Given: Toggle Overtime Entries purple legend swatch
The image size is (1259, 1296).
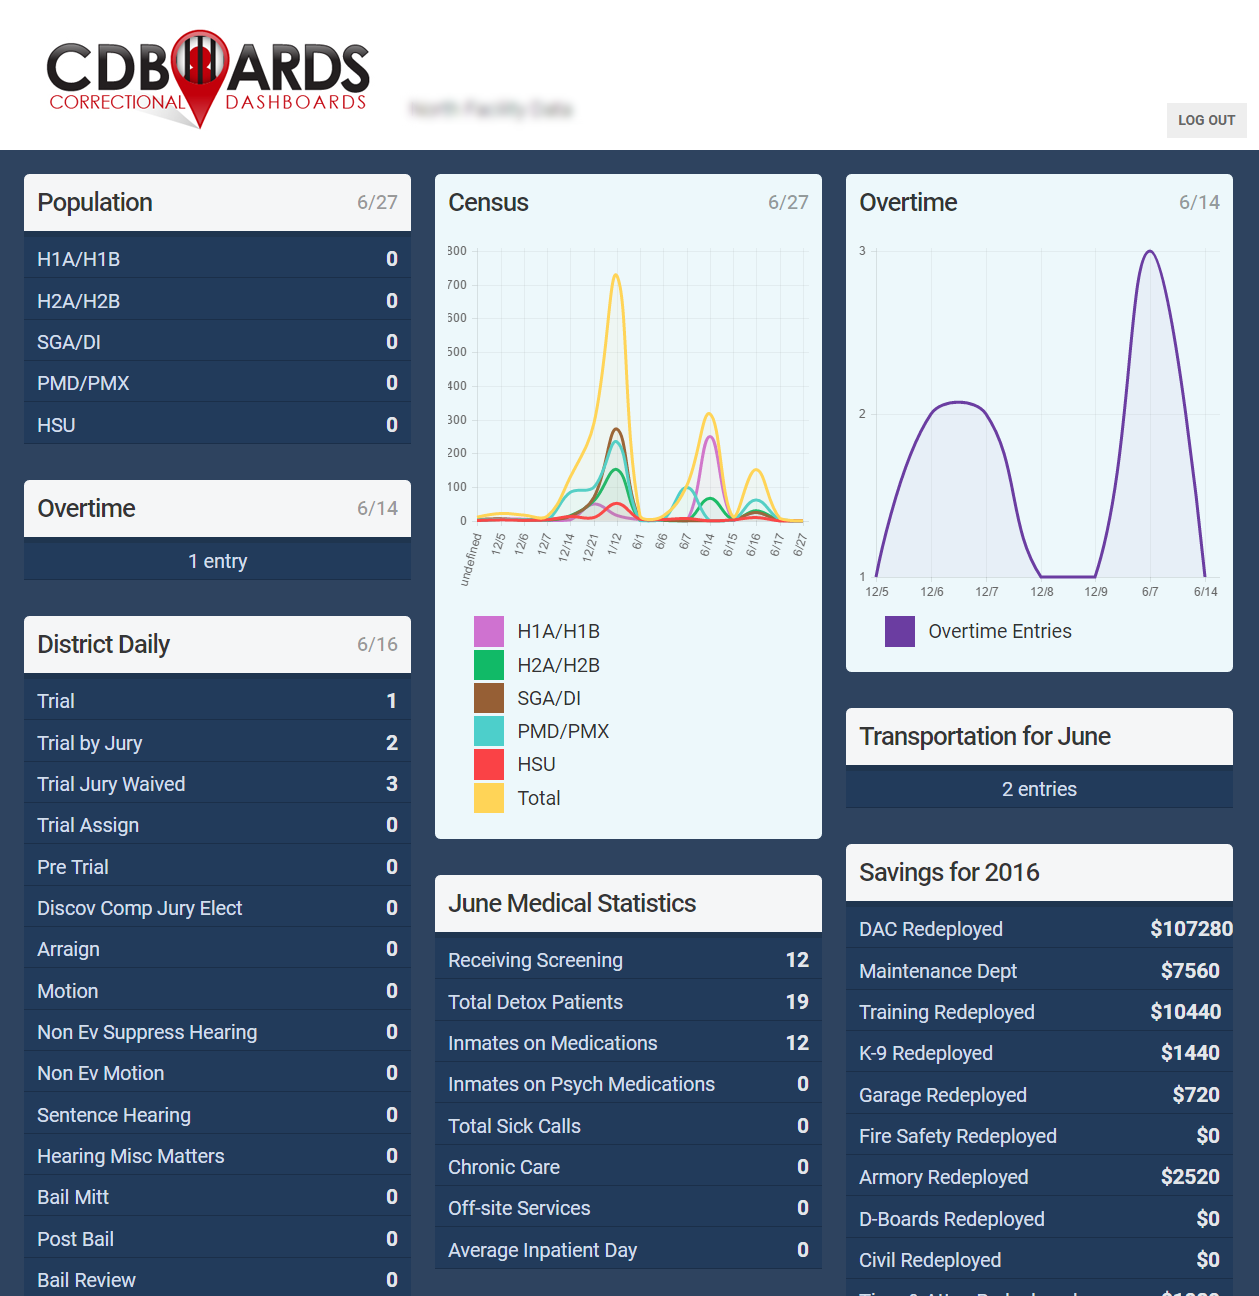Looking at the screenshot, I should click(900, 632).
